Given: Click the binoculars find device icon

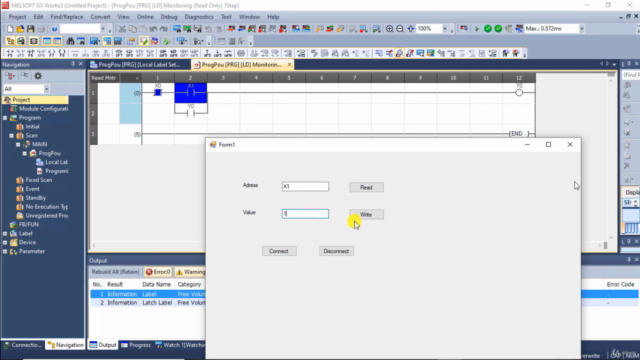Looking at the screenshot, I should pyautogui.click(x=70, y=41).
